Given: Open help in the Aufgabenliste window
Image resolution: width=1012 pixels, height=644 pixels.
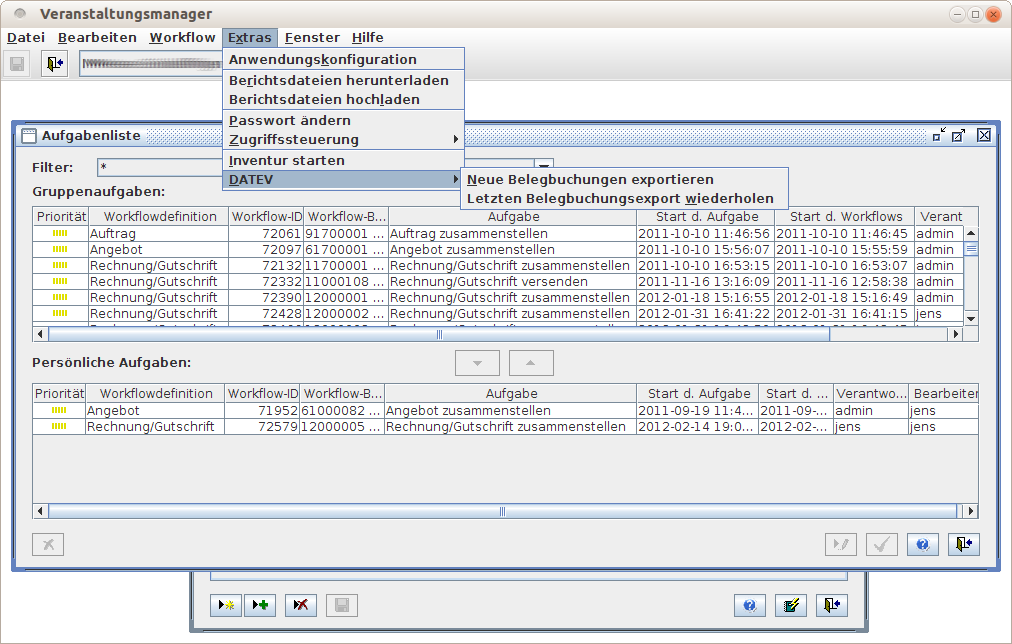Looking at the screenshot, I should pos(922,544).
